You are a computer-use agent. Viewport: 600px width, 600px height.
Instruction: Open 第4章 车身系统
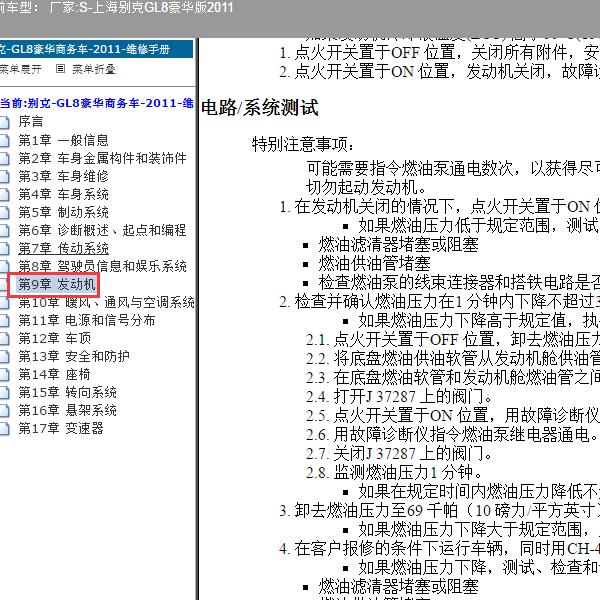[x=64, y=194]
